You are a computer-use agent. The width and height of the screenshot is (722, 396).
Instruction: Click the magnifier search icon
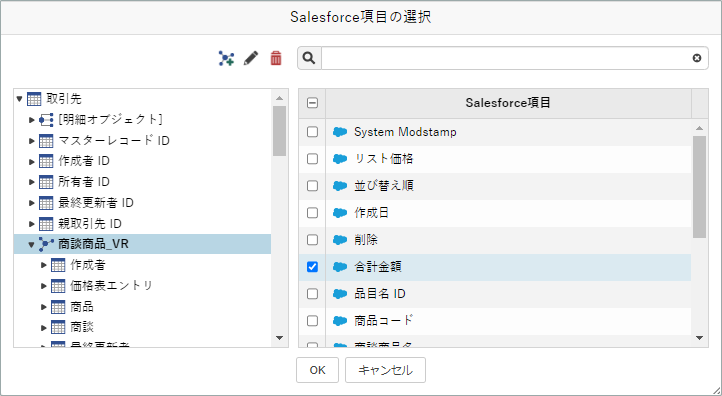pyautogui.click(x=309, y=58)
